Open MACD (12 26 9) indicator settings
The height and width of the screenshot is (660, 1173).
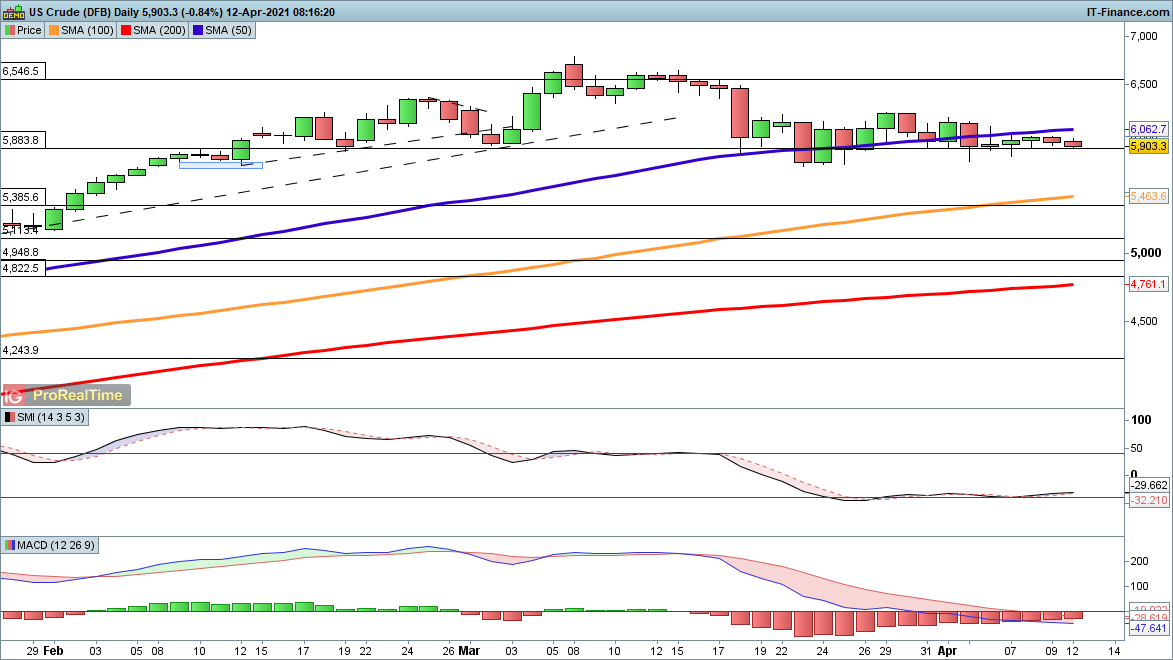click(x=58, y=545)
